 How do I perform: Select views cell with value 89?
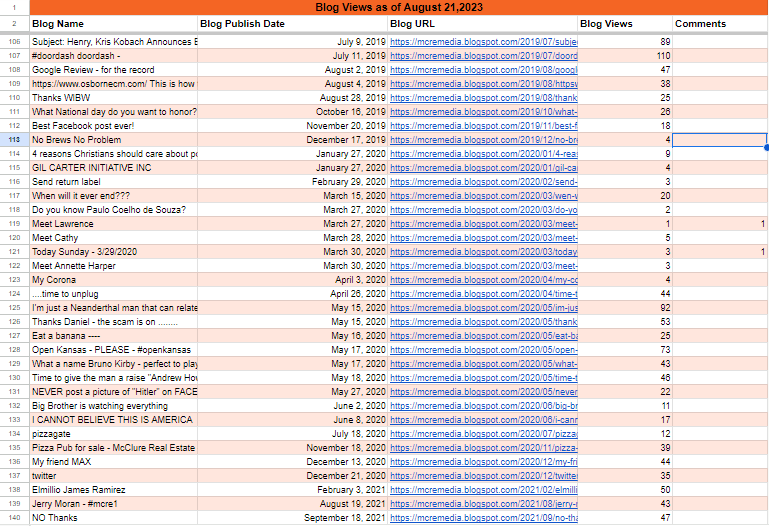point(625,42)
